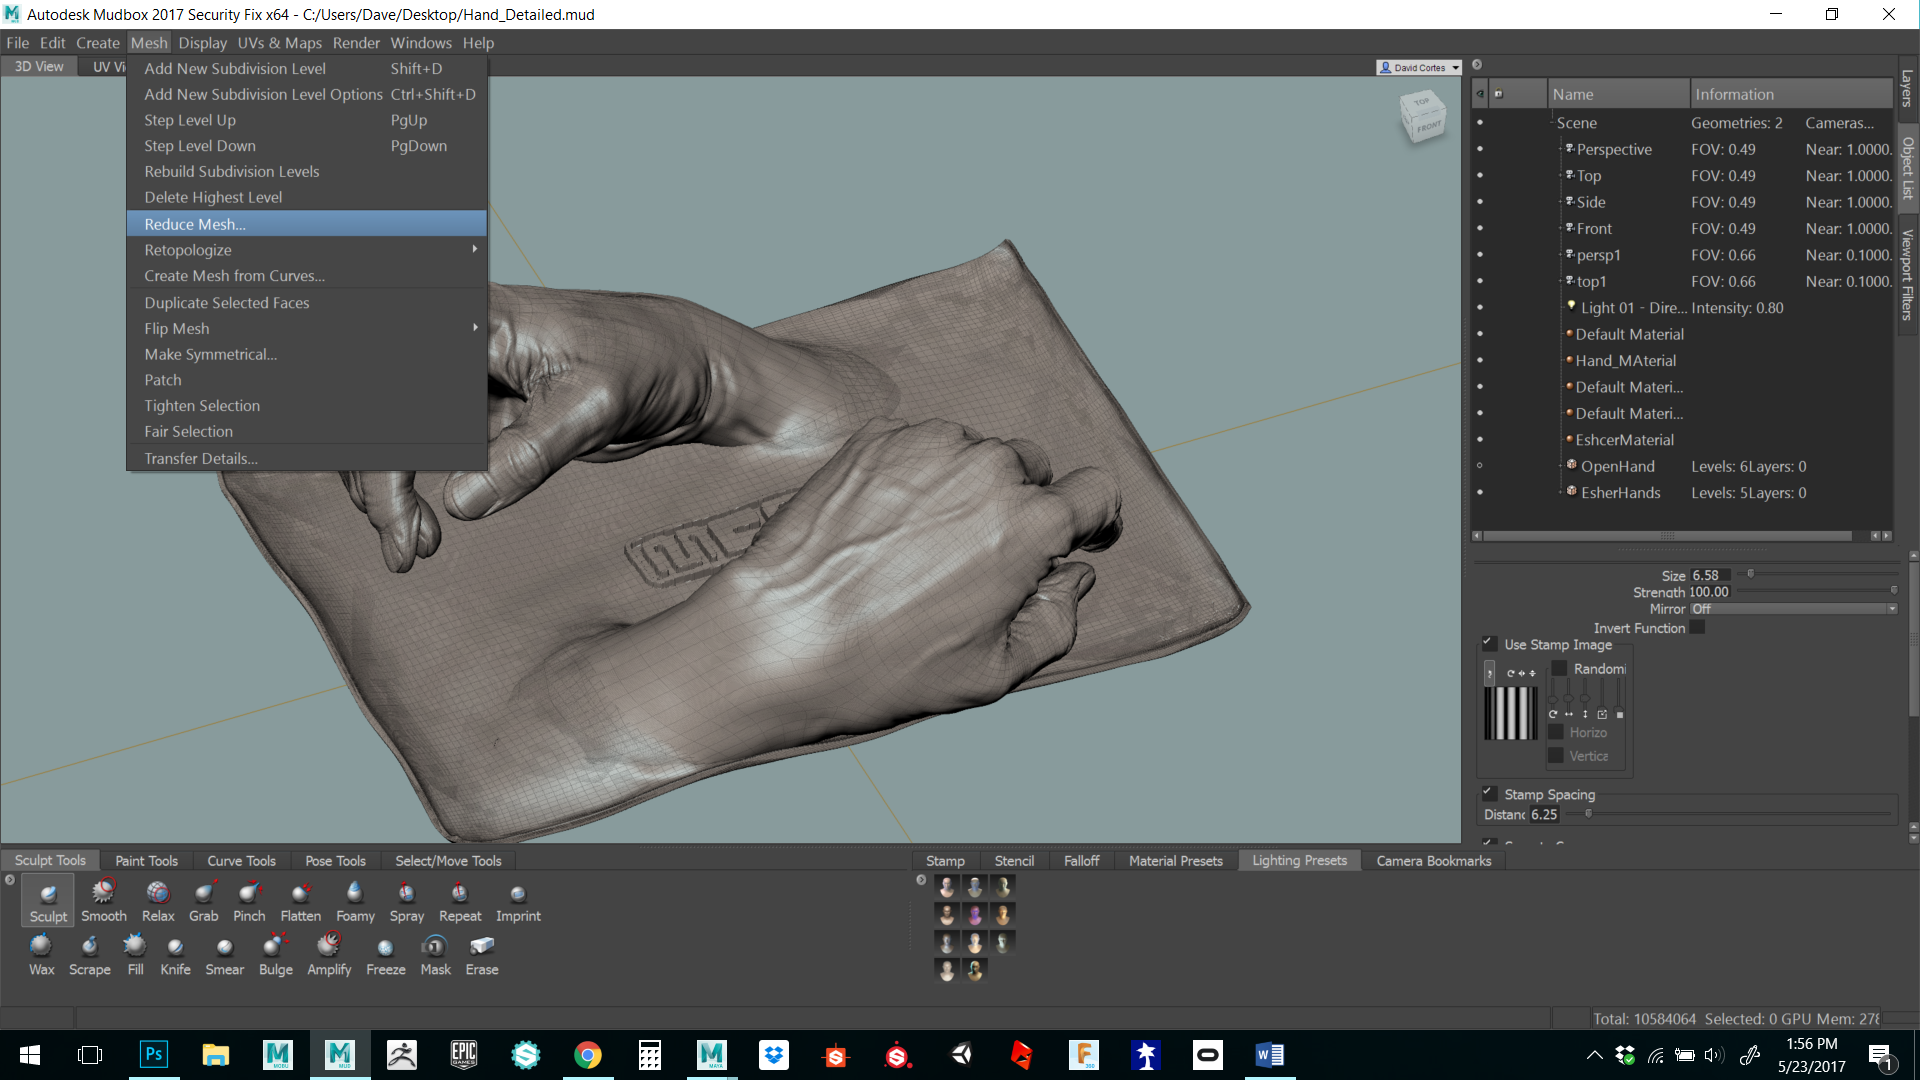Open the Layers side tab
Screen dimensions: 1920x1080
[1907, 88]
